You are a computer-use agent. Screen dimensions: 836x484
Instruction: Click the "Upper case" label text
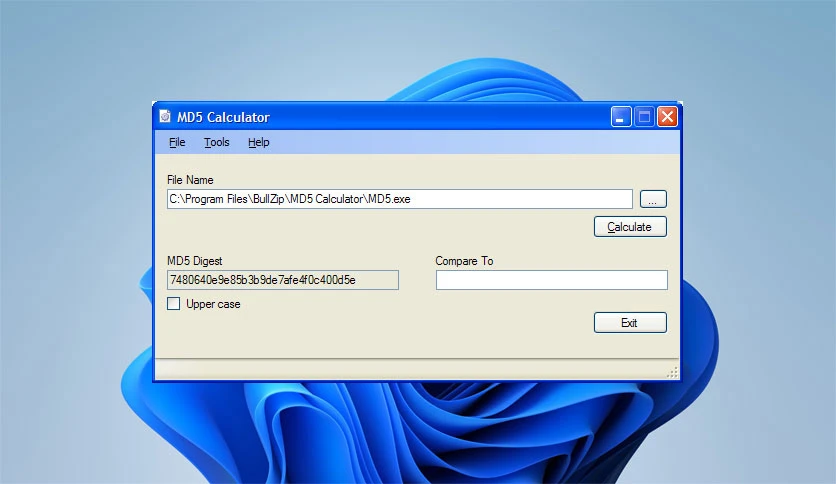tap(213, 304)
